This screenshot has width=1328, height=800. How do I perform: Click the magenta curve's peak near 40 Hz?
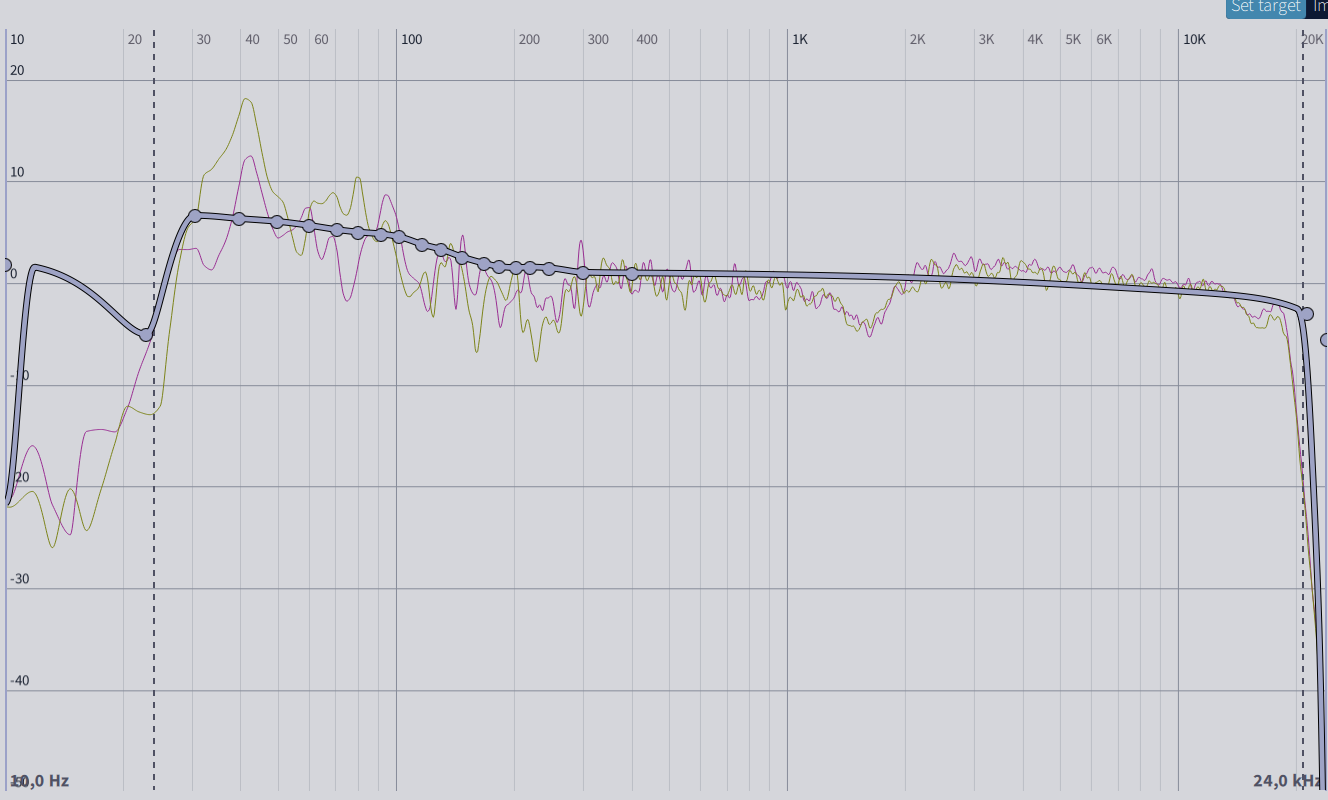point(246,157)
